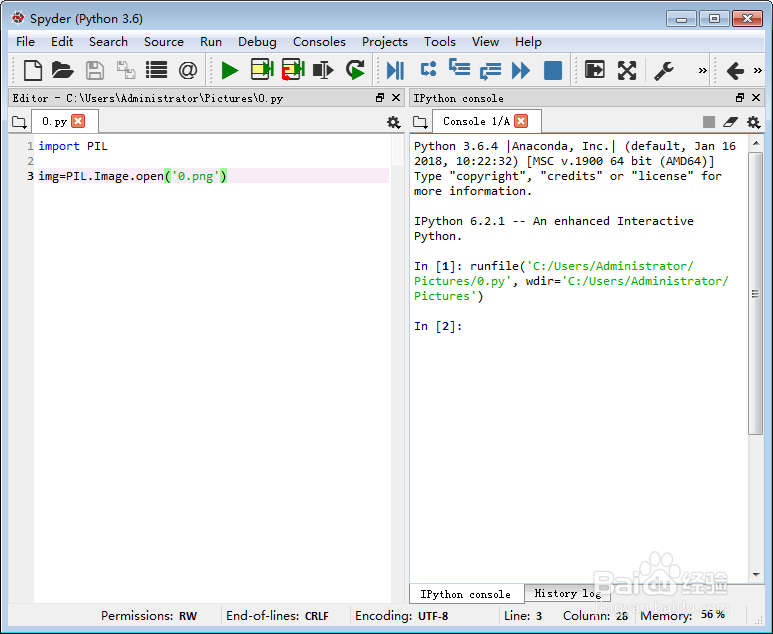Close the Console 1/A tab
773x634 pixels.
tap(521, 121)
